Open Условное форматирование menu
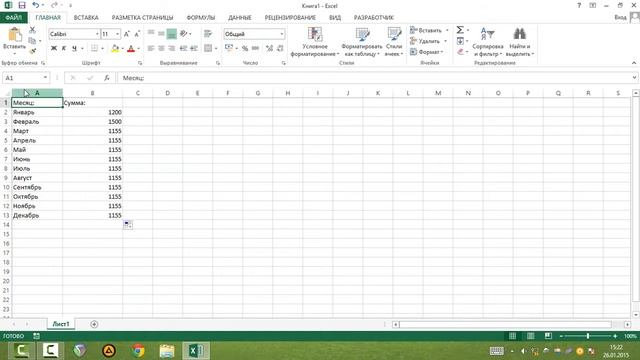This screenshot has height=360, width=640. tap(315, 42)
